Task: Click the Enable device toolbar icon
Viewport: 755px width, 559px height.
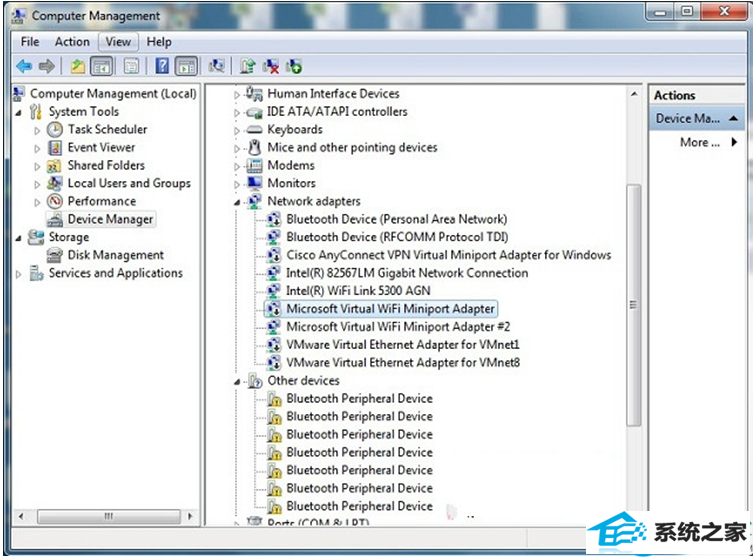Action: click(x=294, y=66)
